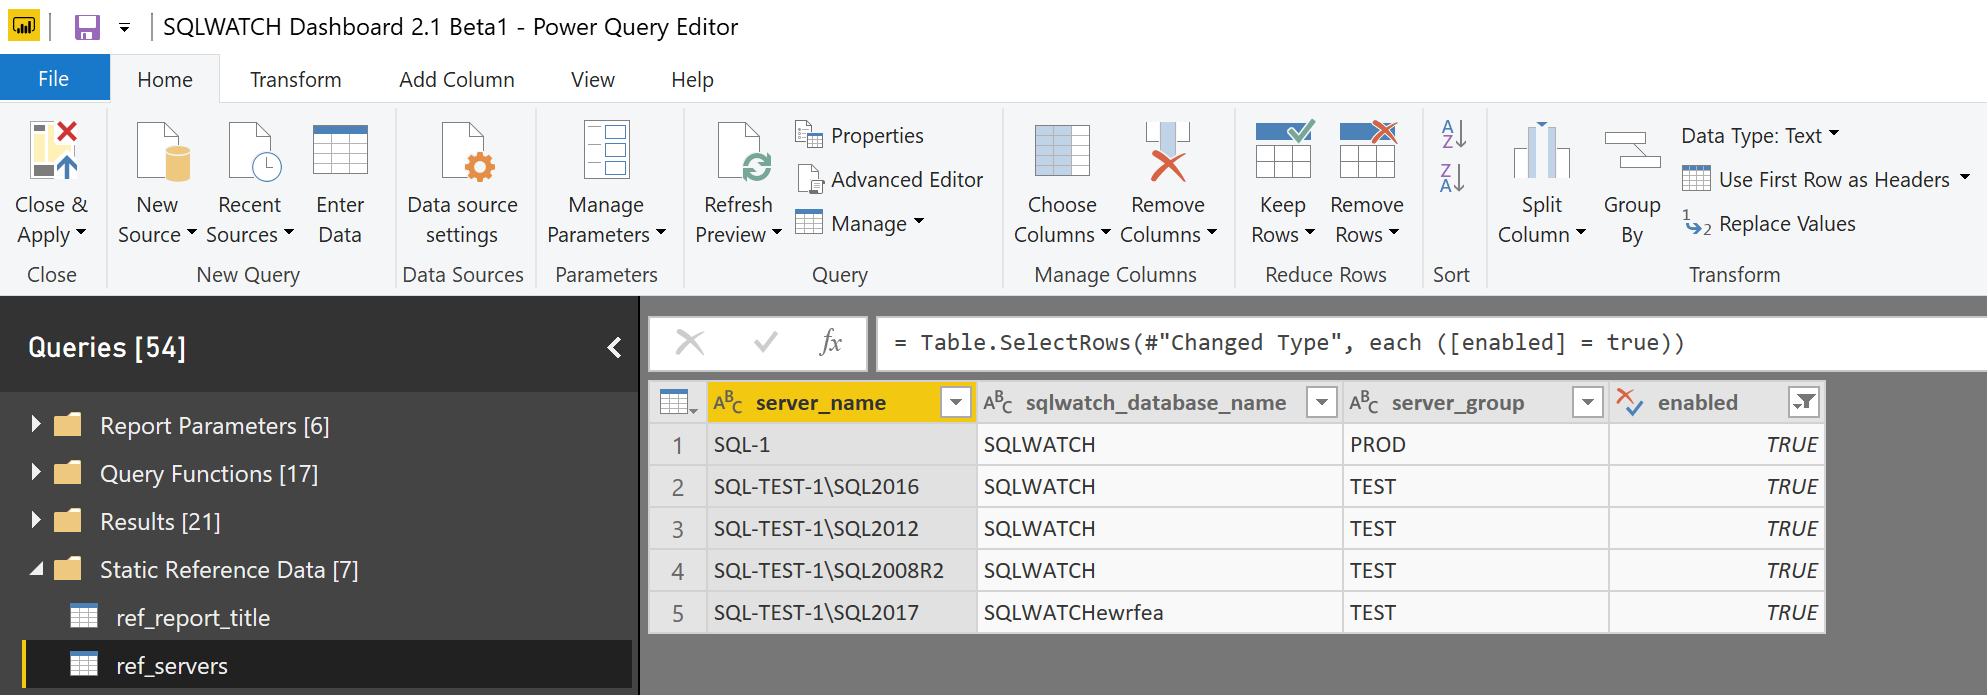This screenshot has width=1987, height=695.
Task: Click cell SQL-TEST-1\SQL2016
Action: click(x=841, y=487)
